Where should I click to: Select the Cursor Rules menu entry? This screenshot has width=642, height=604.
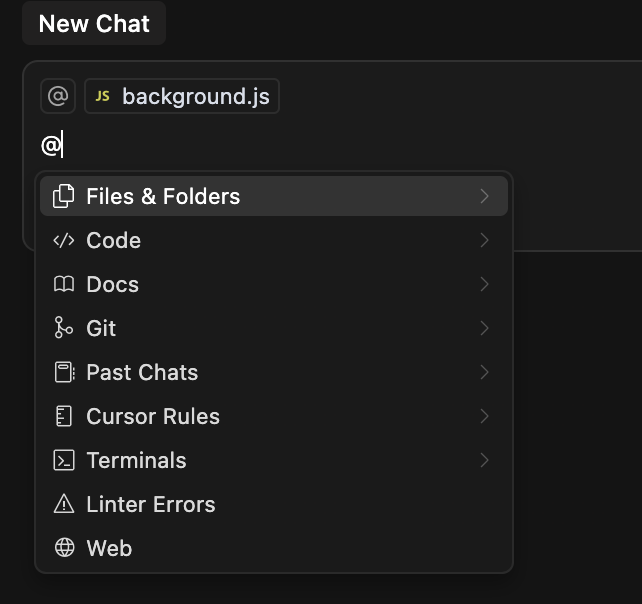153,416
